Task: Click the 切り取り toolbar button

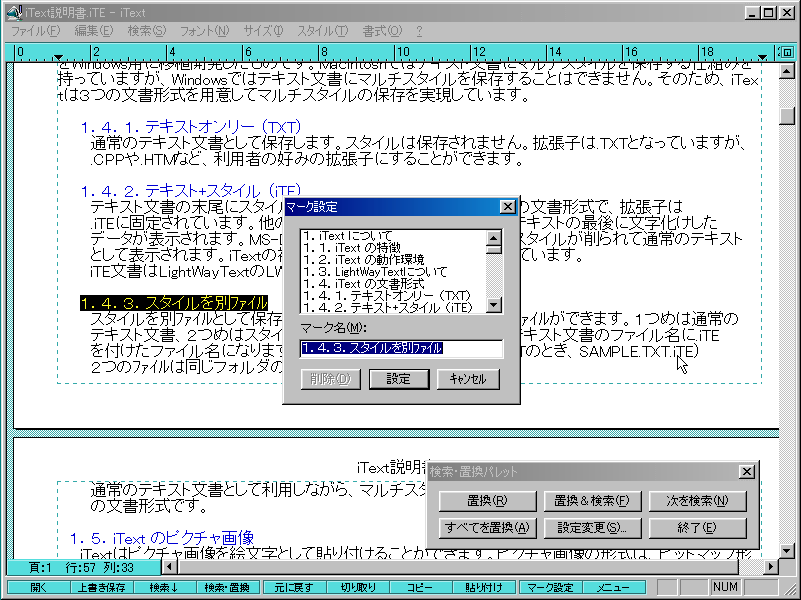Action: (x=358, y=587)
